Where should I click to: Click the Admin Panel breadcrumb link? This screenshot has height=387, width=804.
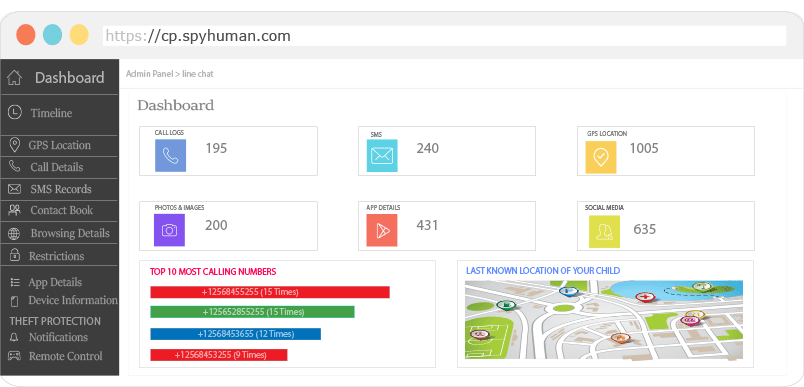[x=150, y=74]
